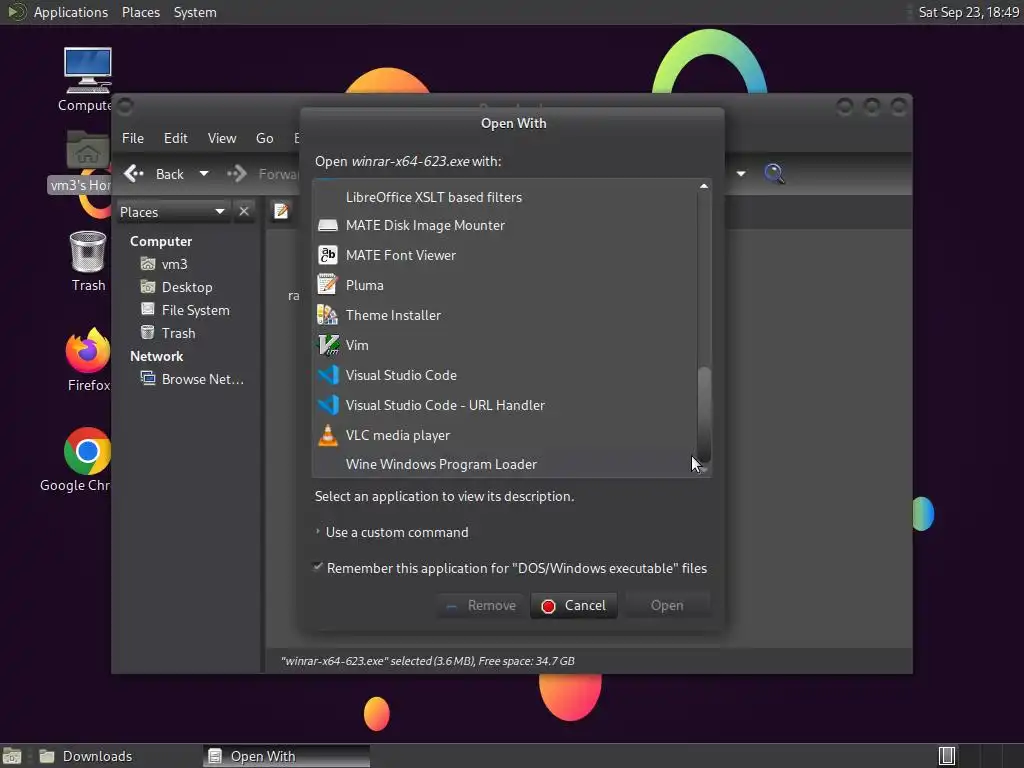Select the Vim list entry
The height and width of the screenshot is (768, 1024).
tap(505, 345)
